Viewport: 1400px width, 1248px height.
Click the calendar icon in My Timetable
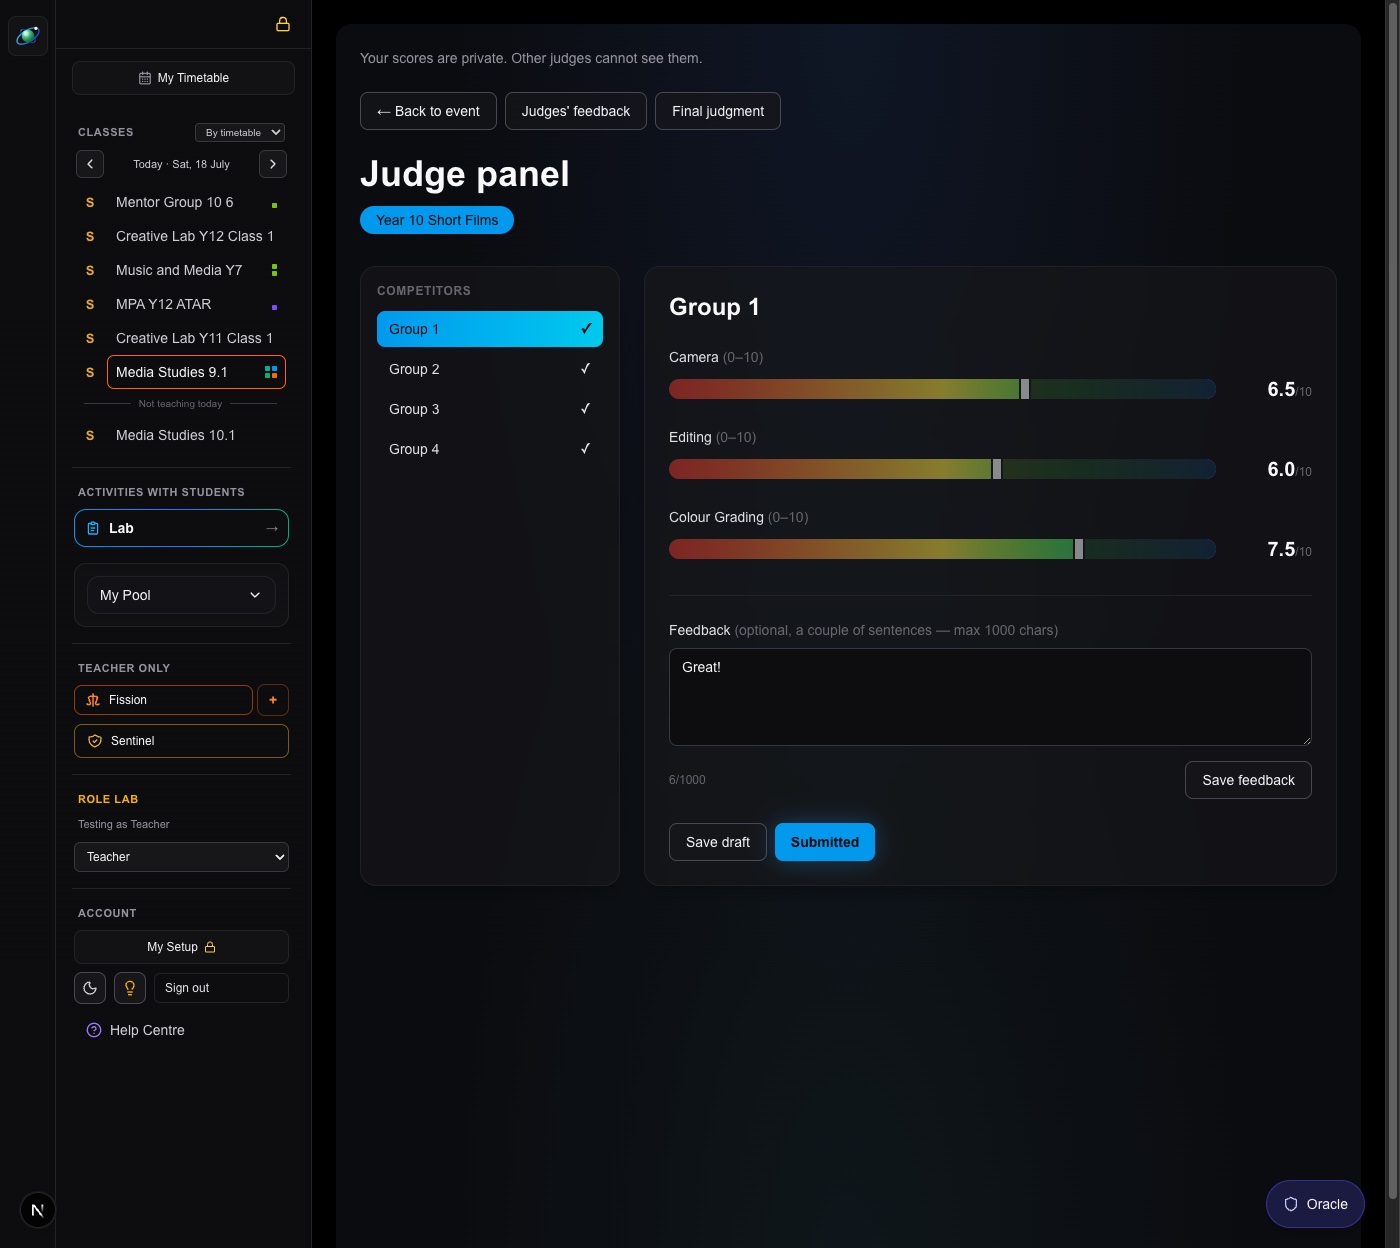145,78
